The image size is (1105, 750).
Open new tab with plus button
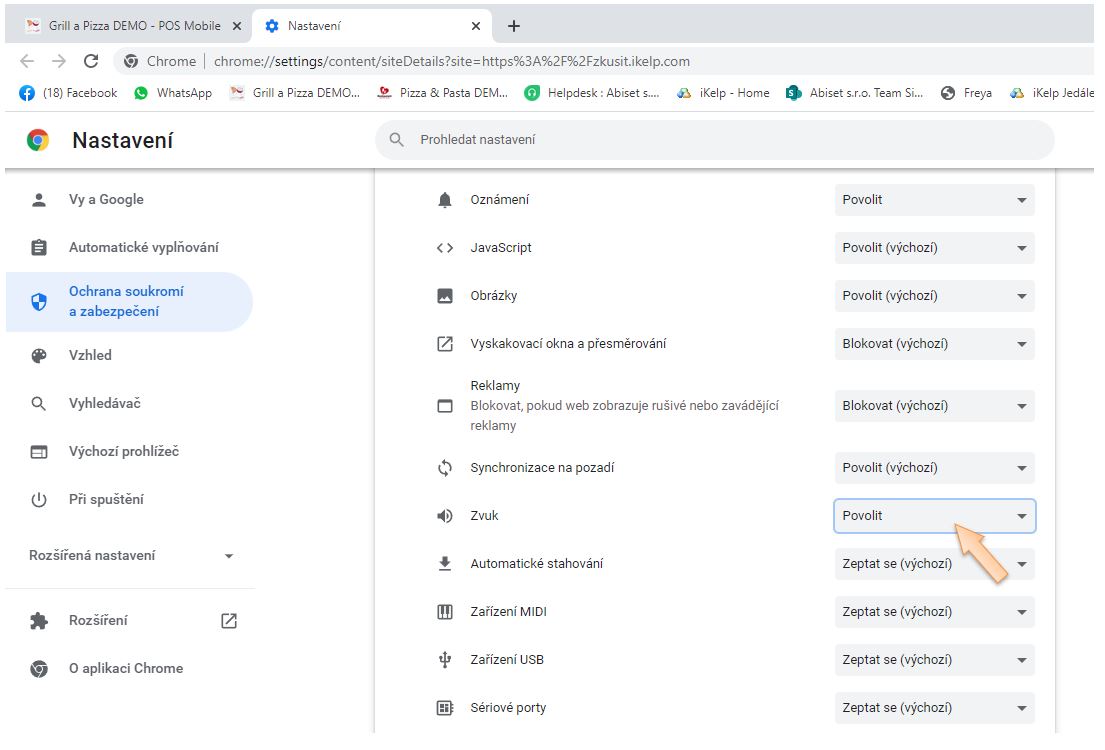tap(514, 26)
